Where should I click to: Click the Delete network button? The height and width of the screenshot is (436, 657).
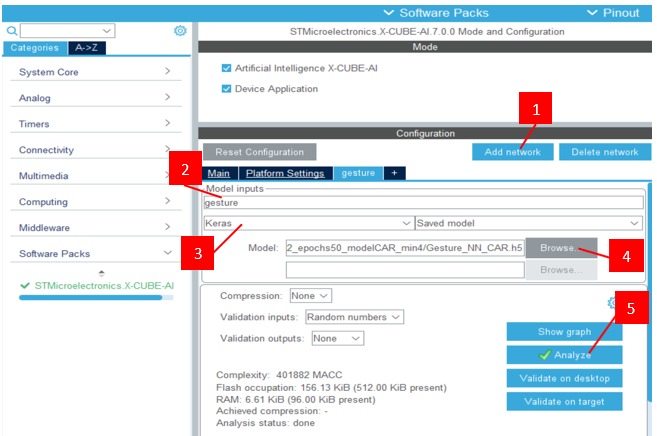click(x=605, y=152)
